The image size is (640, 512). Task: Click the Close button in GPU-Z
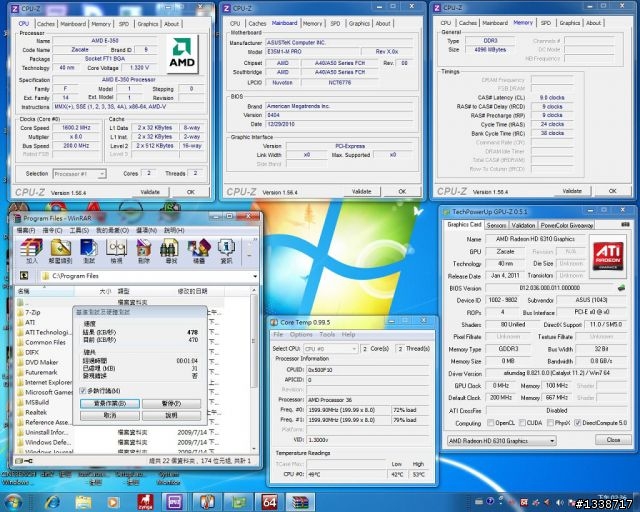[613, 440]
